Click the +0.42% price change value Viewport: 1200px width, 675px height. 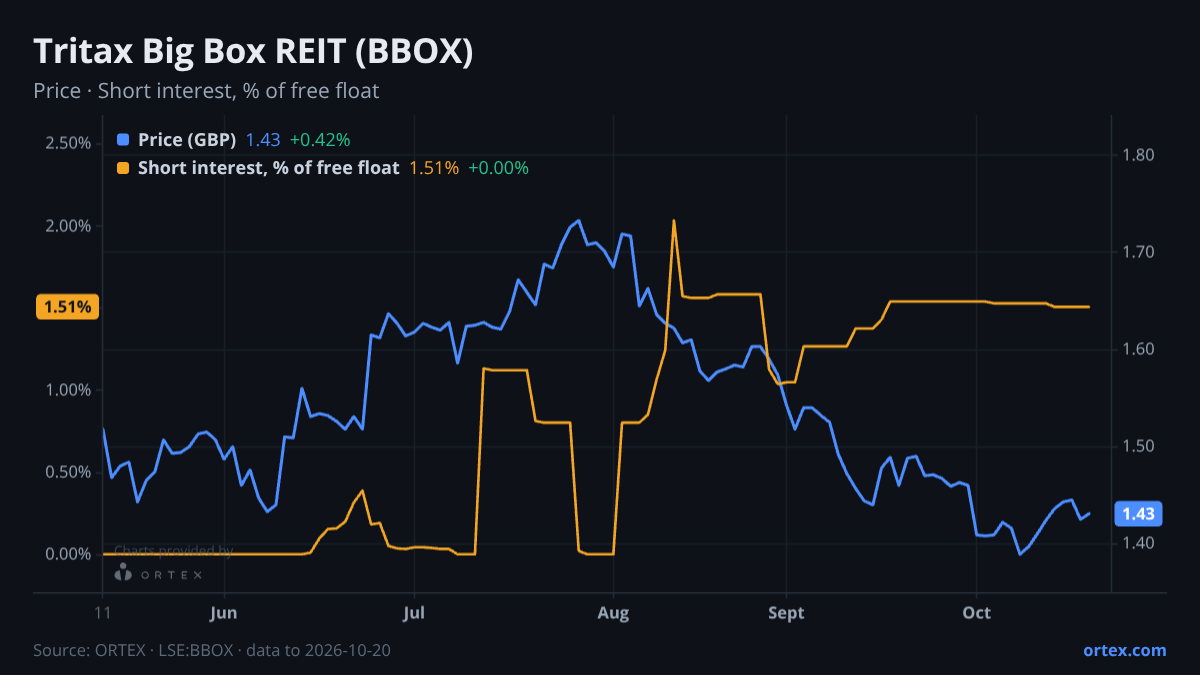[x=320, y=140]
